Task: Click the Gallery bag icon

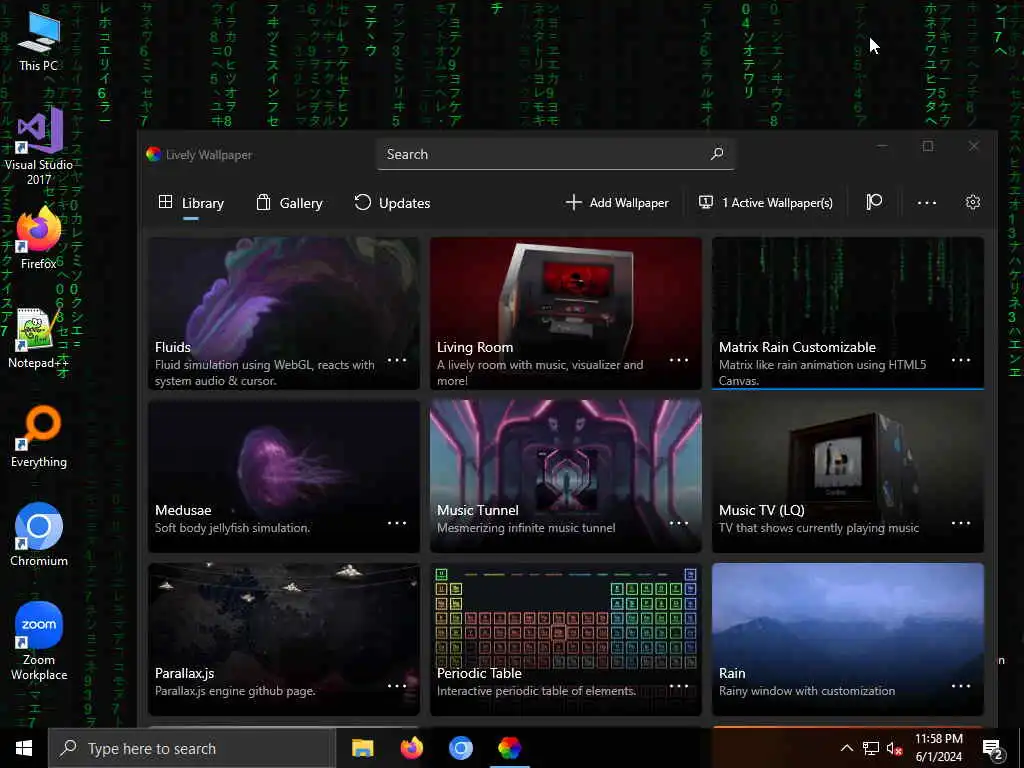Action: coord(263,202)
